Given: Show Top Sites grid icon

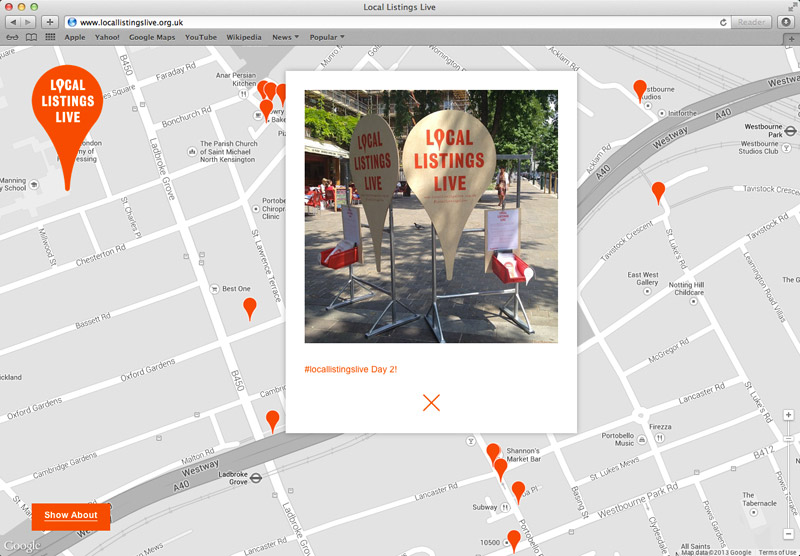Looking at the screenshot, I should click(50, 37).
